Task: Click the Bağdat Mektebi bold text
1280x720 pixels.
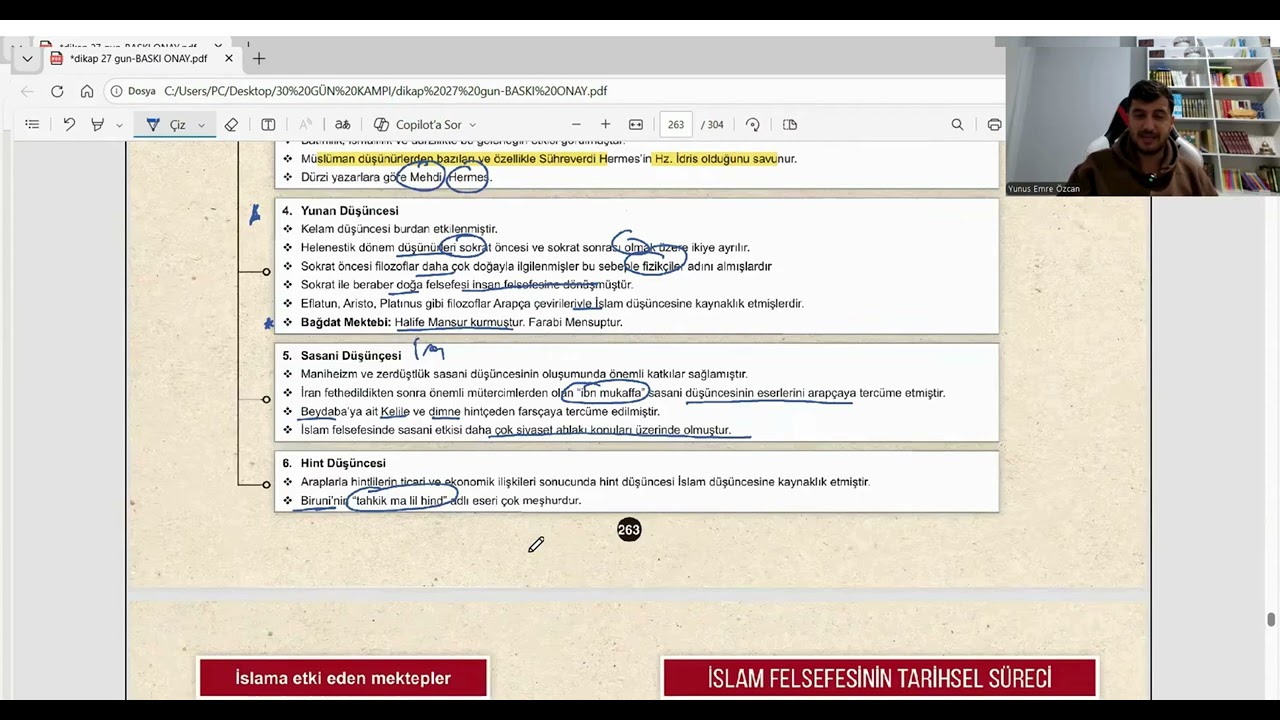Action: click(346, 323)
